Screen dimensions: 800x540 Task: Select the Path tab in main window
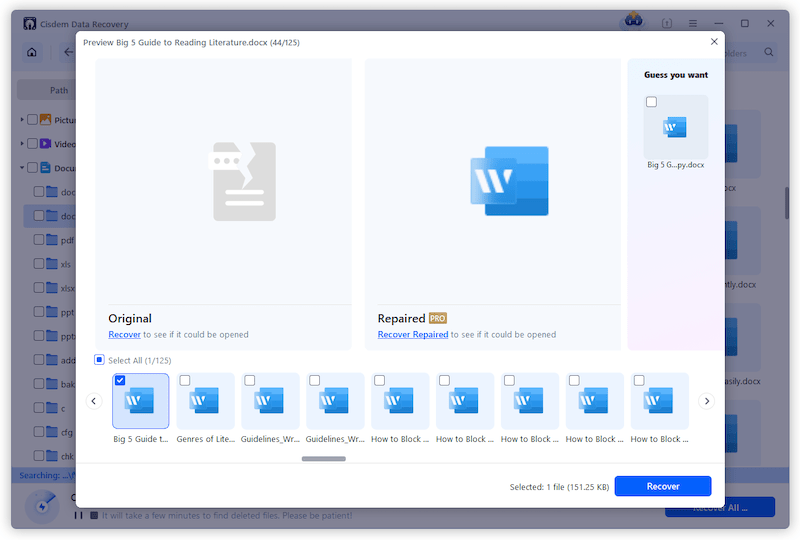(59, 90)
